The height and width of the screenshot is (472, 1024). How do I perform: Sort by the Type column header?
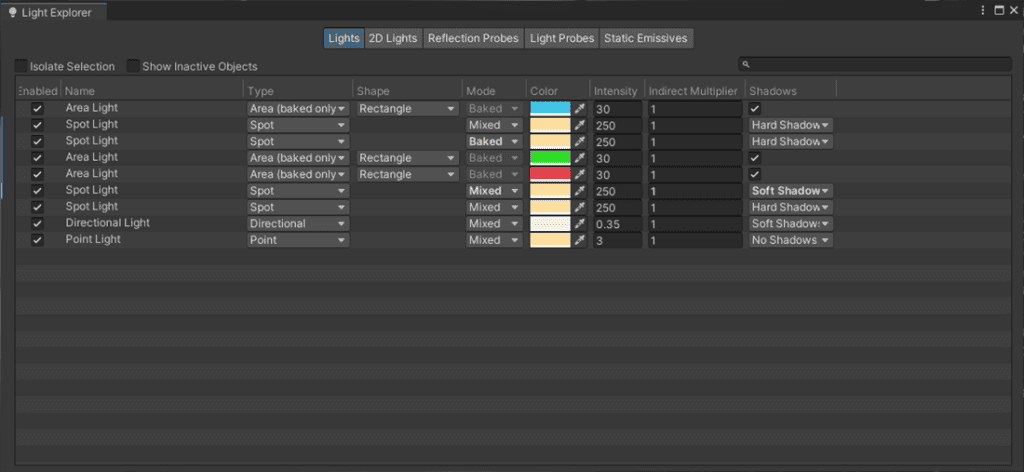[x=298, y=91]
